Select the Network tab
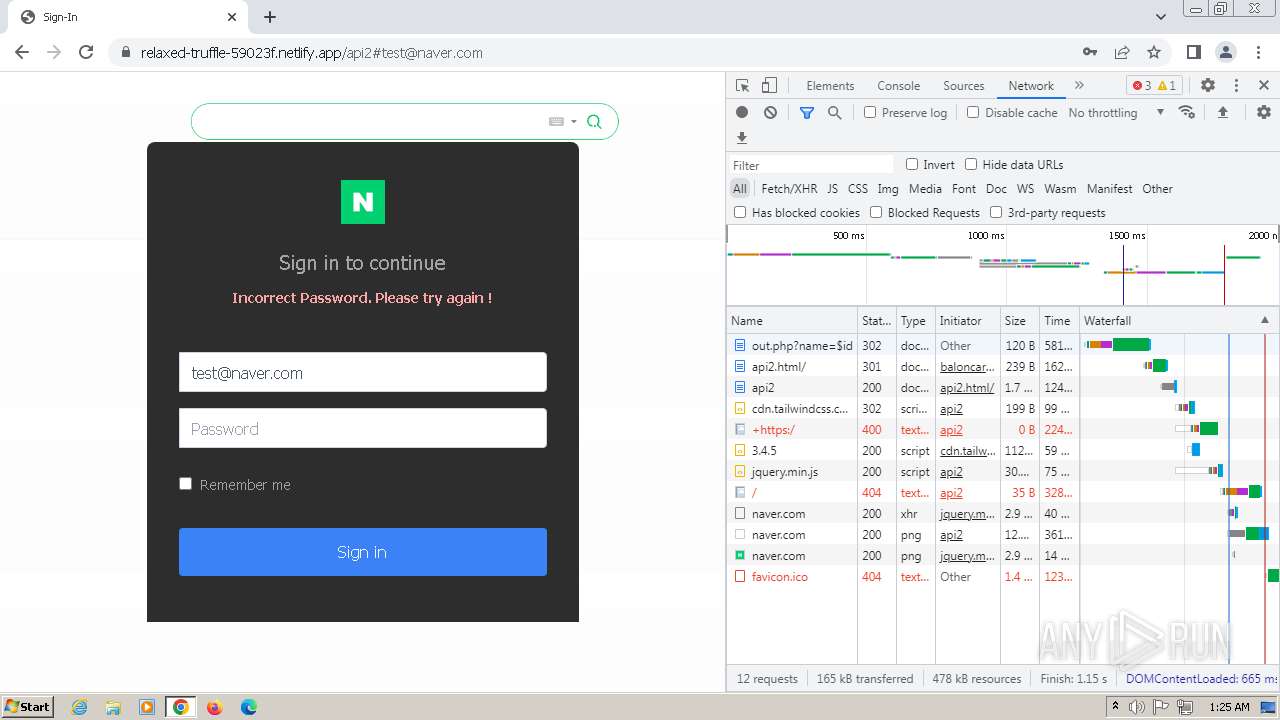Viewport: 1280px width, 720px height. pos(1031,86)
